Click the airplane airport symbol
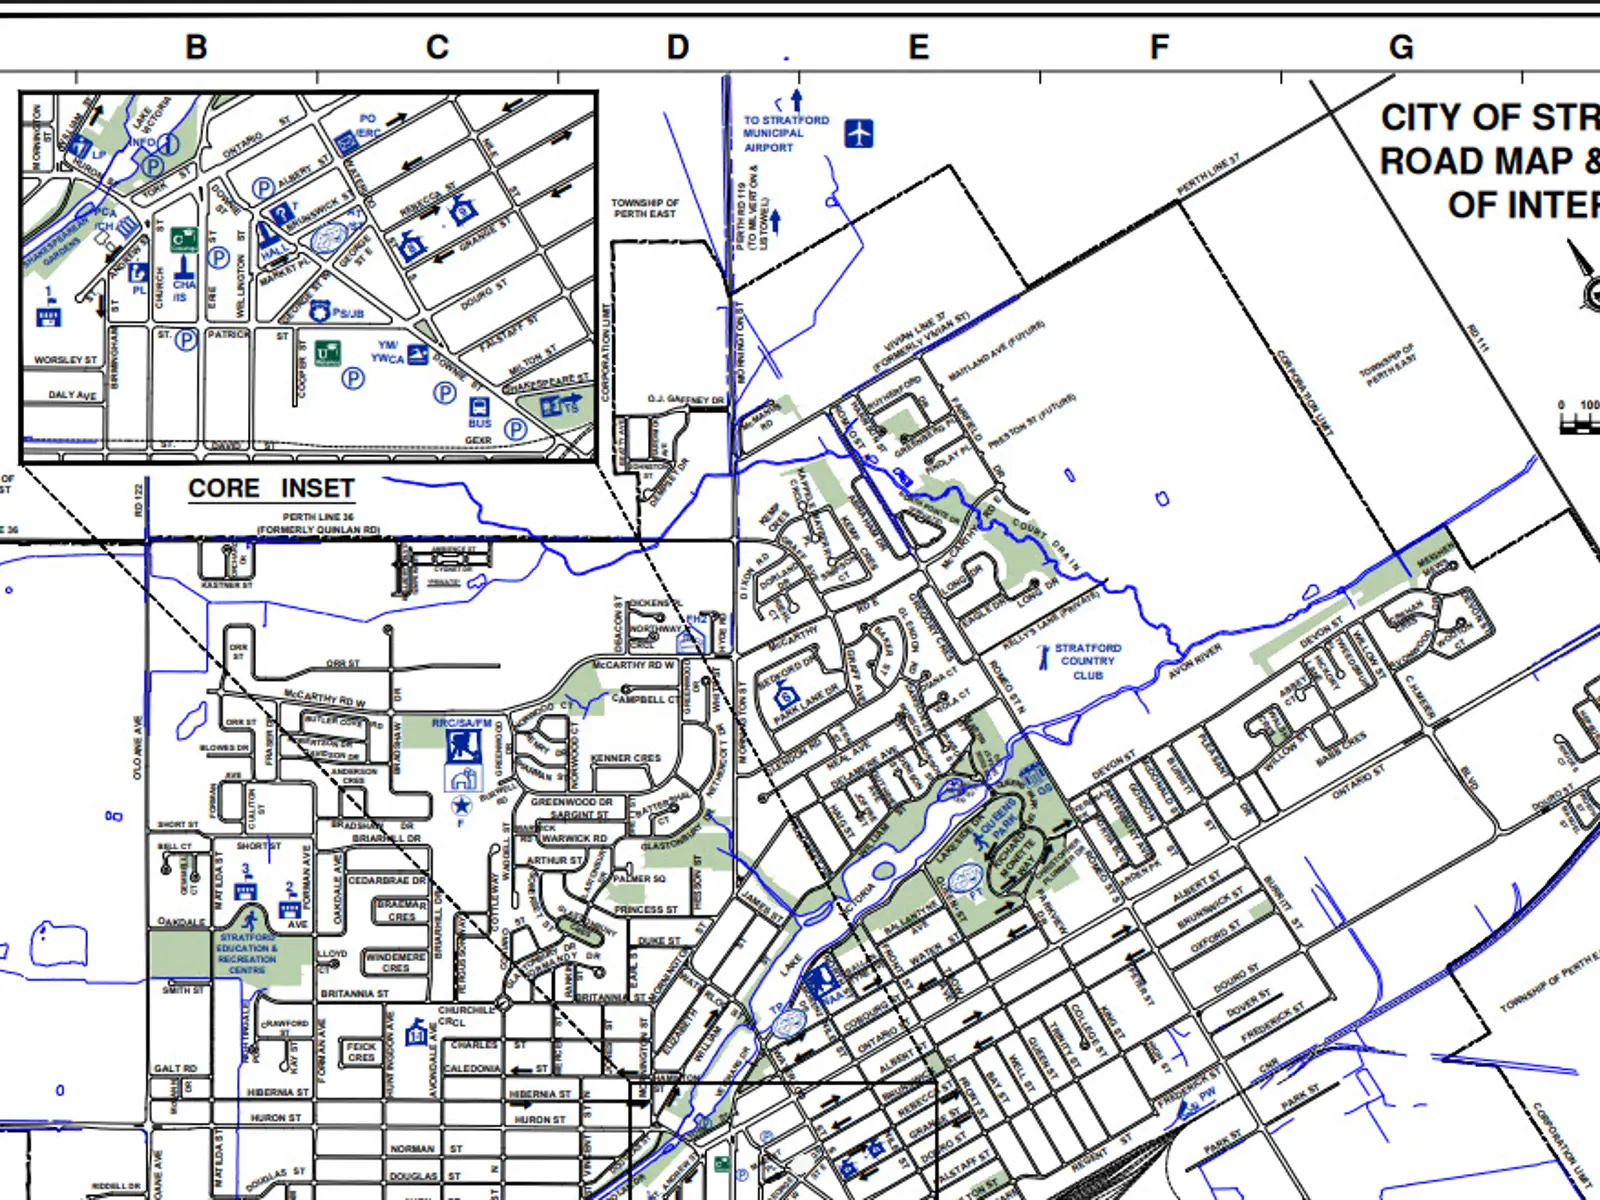Viewport: 1600px width, 1200px height. (859, 133)
